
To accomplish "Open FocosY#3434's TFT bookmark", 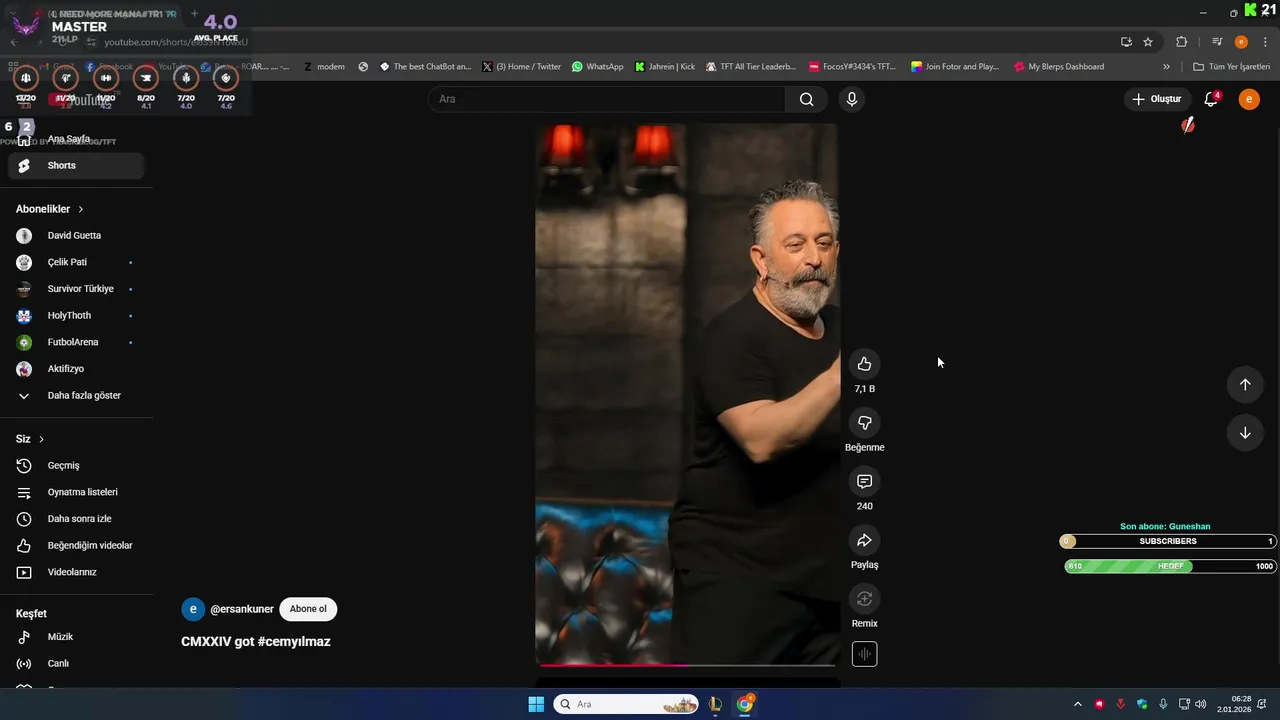I will coord(853,67).
